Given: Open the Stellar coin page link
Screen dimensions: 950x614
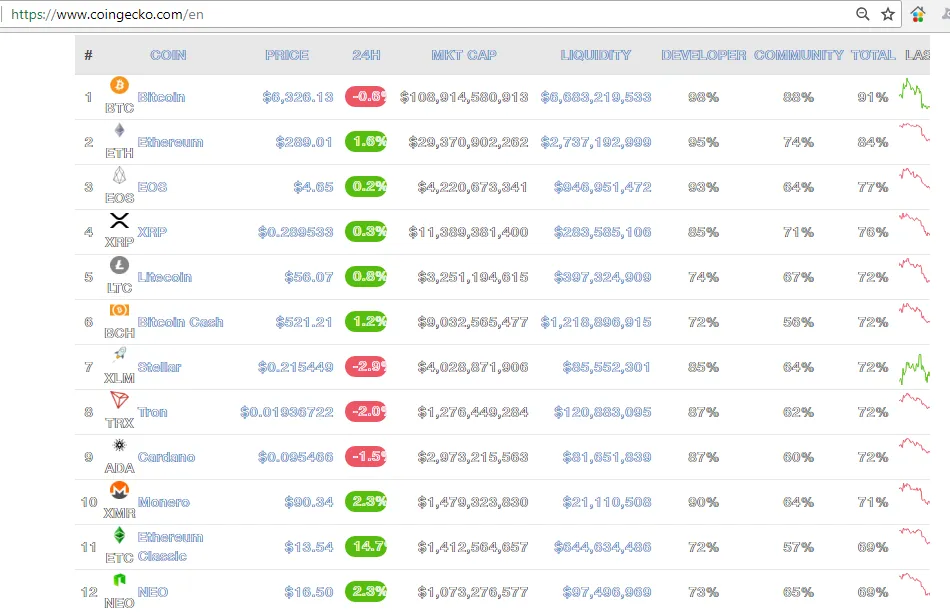Looking at the screenshot, I should coord(159,367).
